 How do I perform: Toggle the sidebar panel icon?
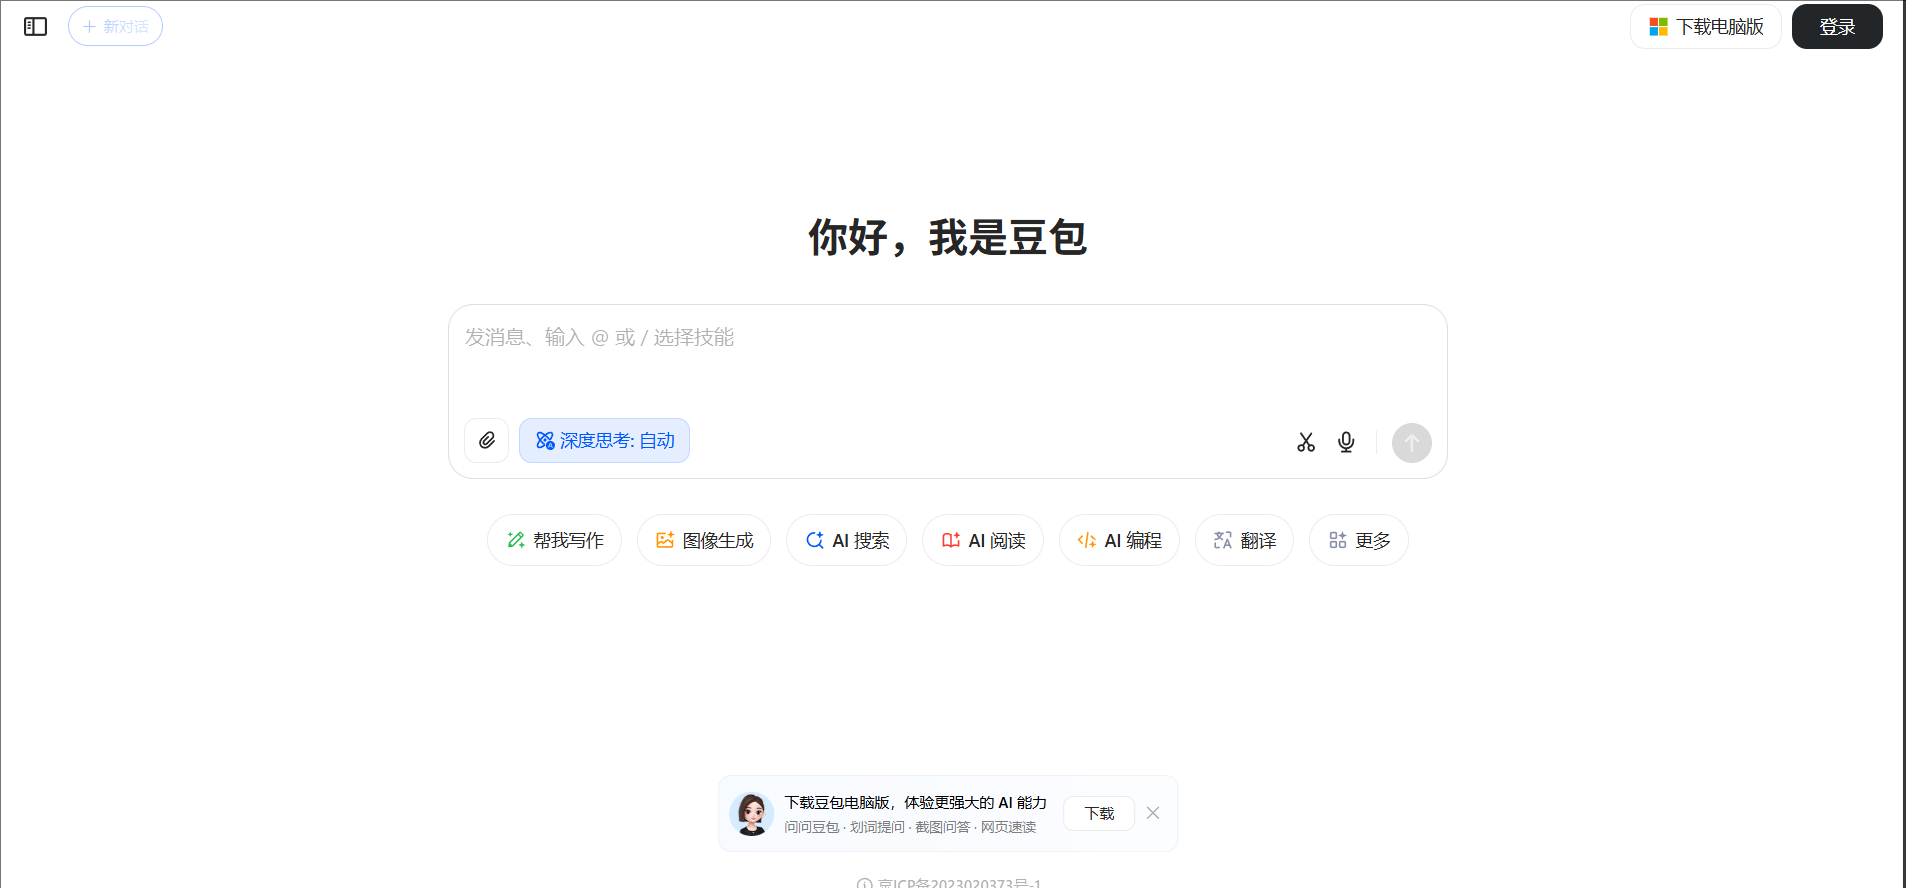(35, 27)
